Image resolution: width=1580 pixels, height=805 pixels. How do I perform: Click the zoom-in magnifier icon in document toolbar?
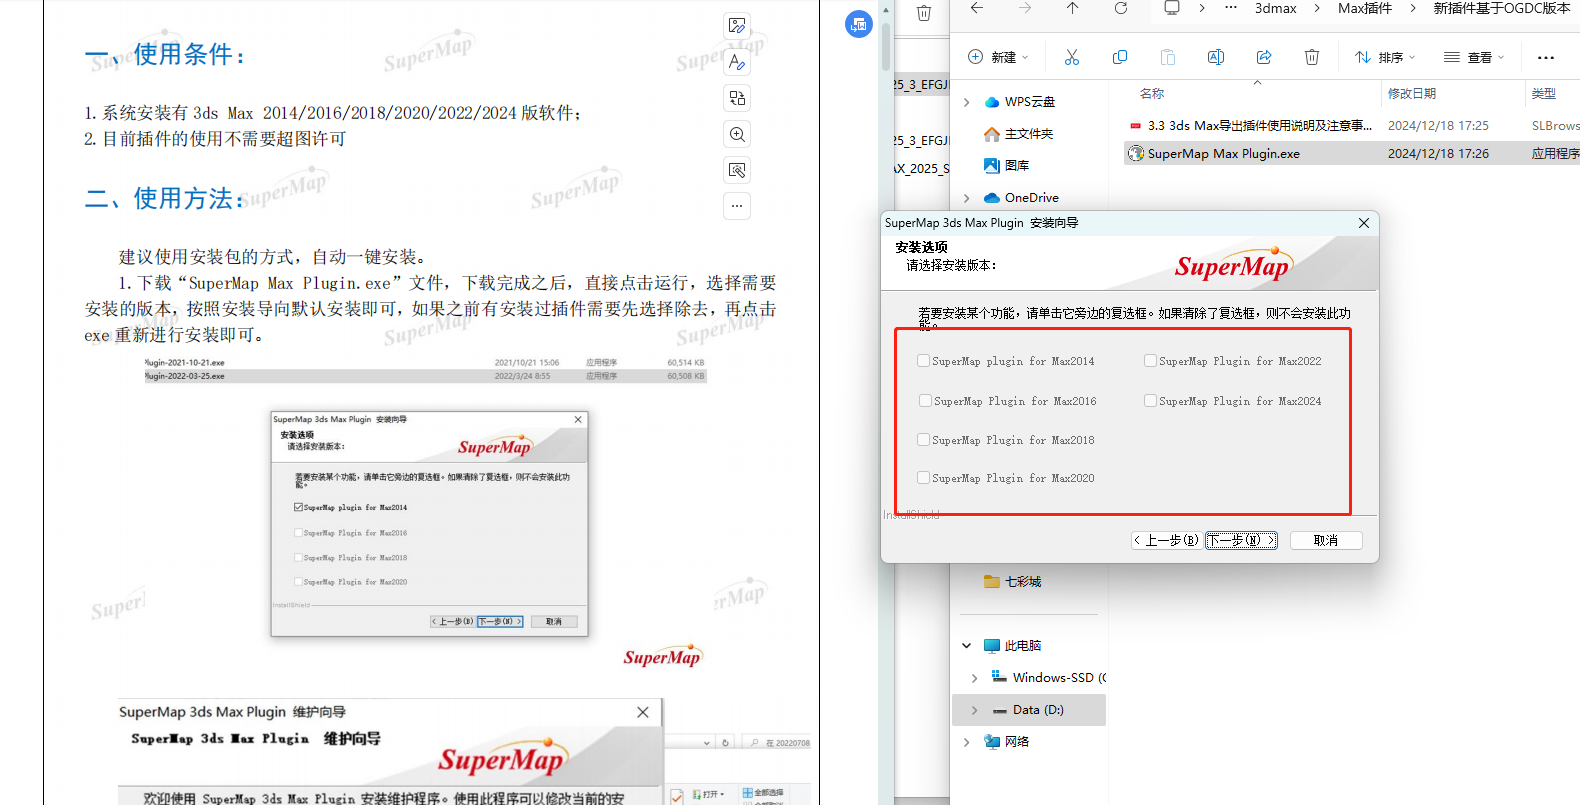click(737, 134)
